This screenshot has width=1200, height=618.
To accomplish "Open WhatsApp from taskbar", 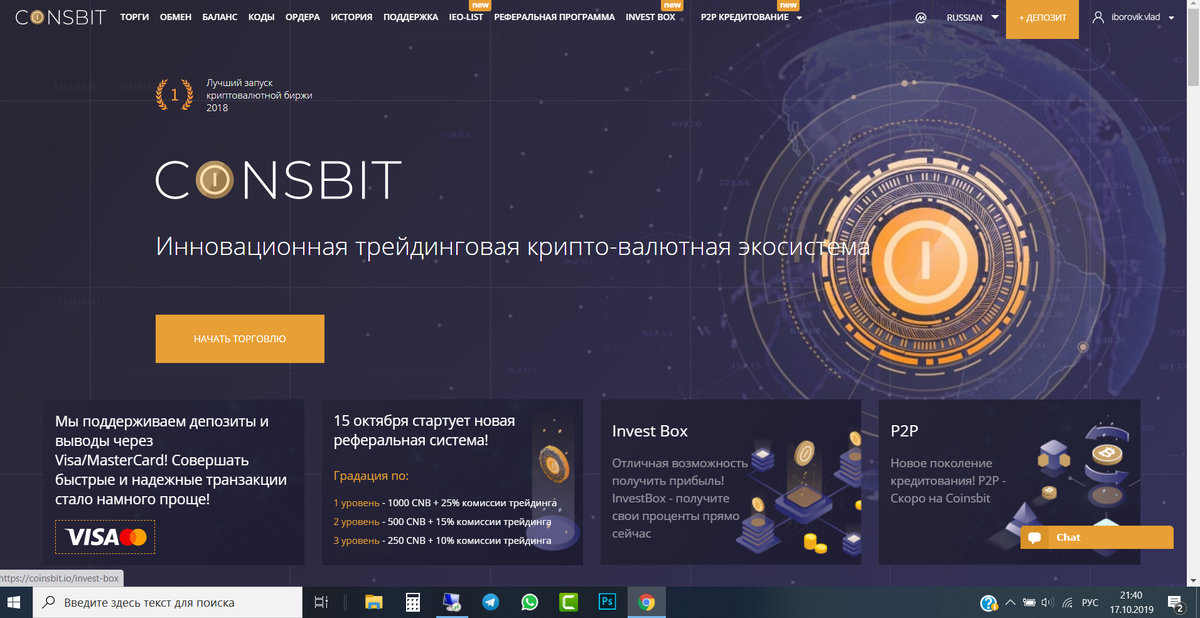I will [529, 602].
